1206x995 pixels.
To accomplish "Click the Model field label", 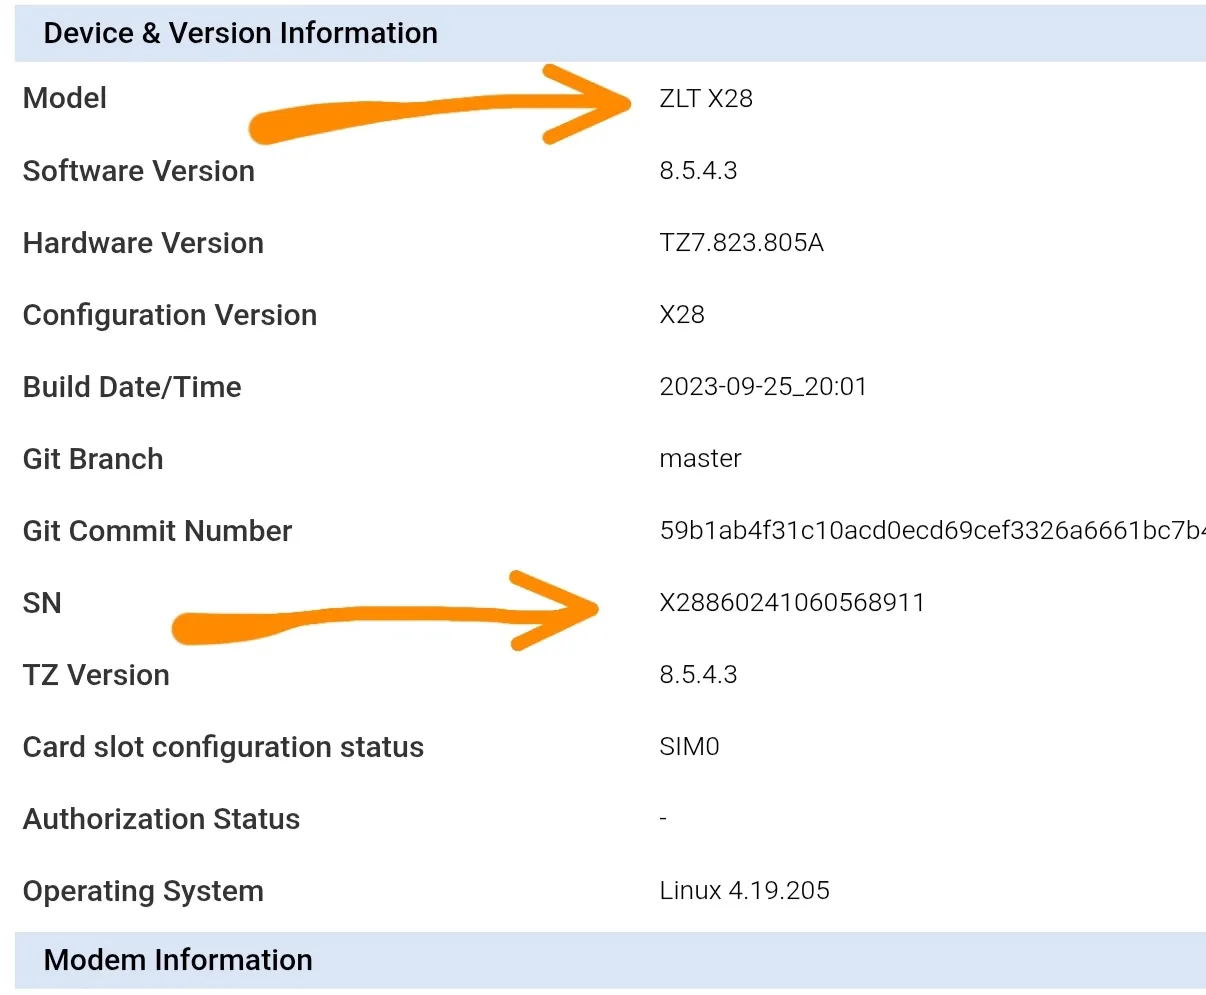I will point(65,98).
